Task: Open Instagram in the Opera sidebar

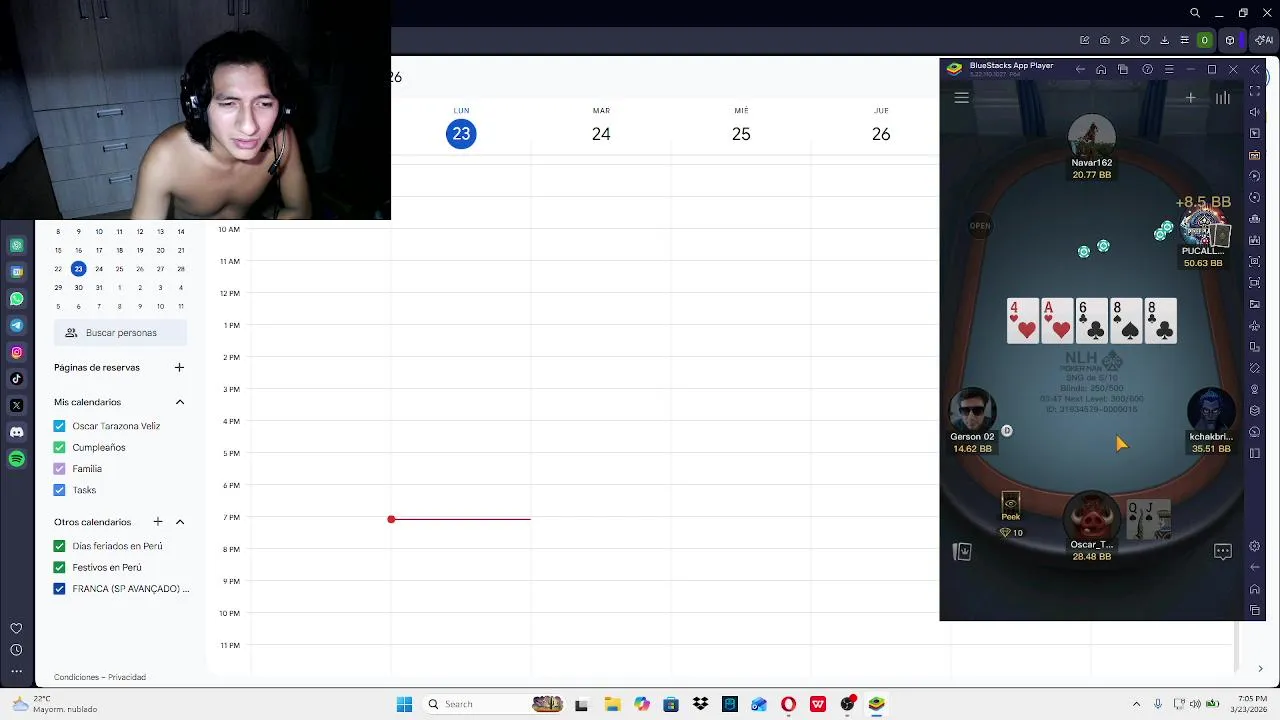Action: tap(17, 352)
